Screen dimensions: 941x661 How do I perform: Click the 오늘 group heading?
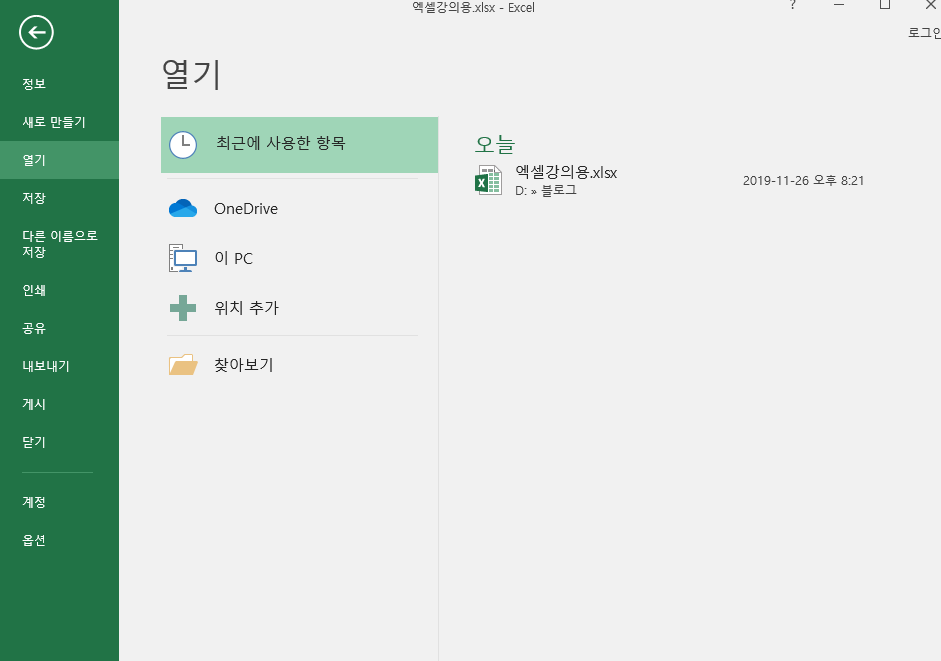pos(495,144)
